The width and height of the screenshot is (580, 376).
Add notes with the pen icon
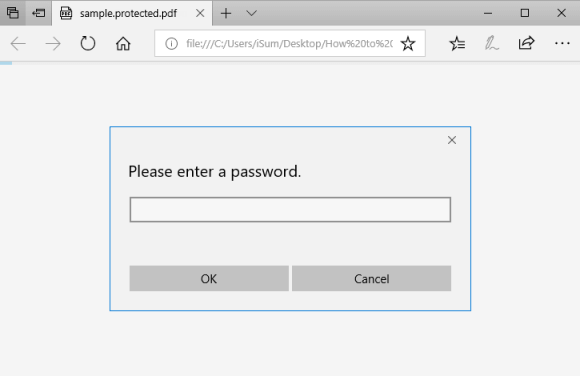(492, 44)
